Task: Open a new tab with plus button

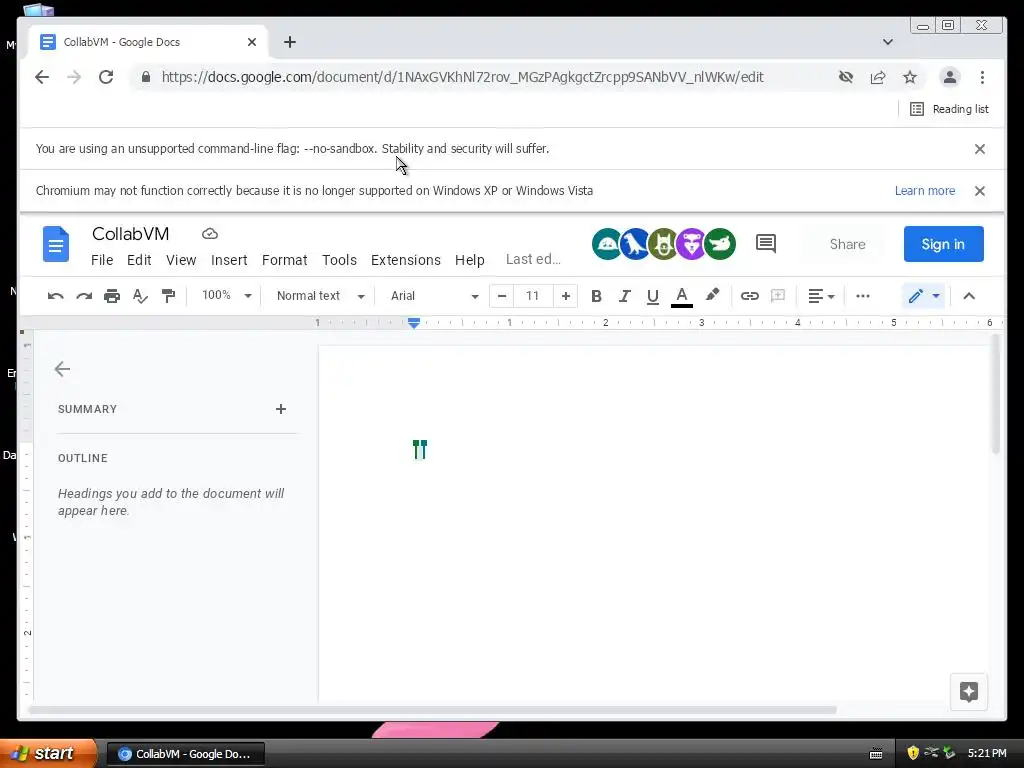Action: [x=290, y=42]
